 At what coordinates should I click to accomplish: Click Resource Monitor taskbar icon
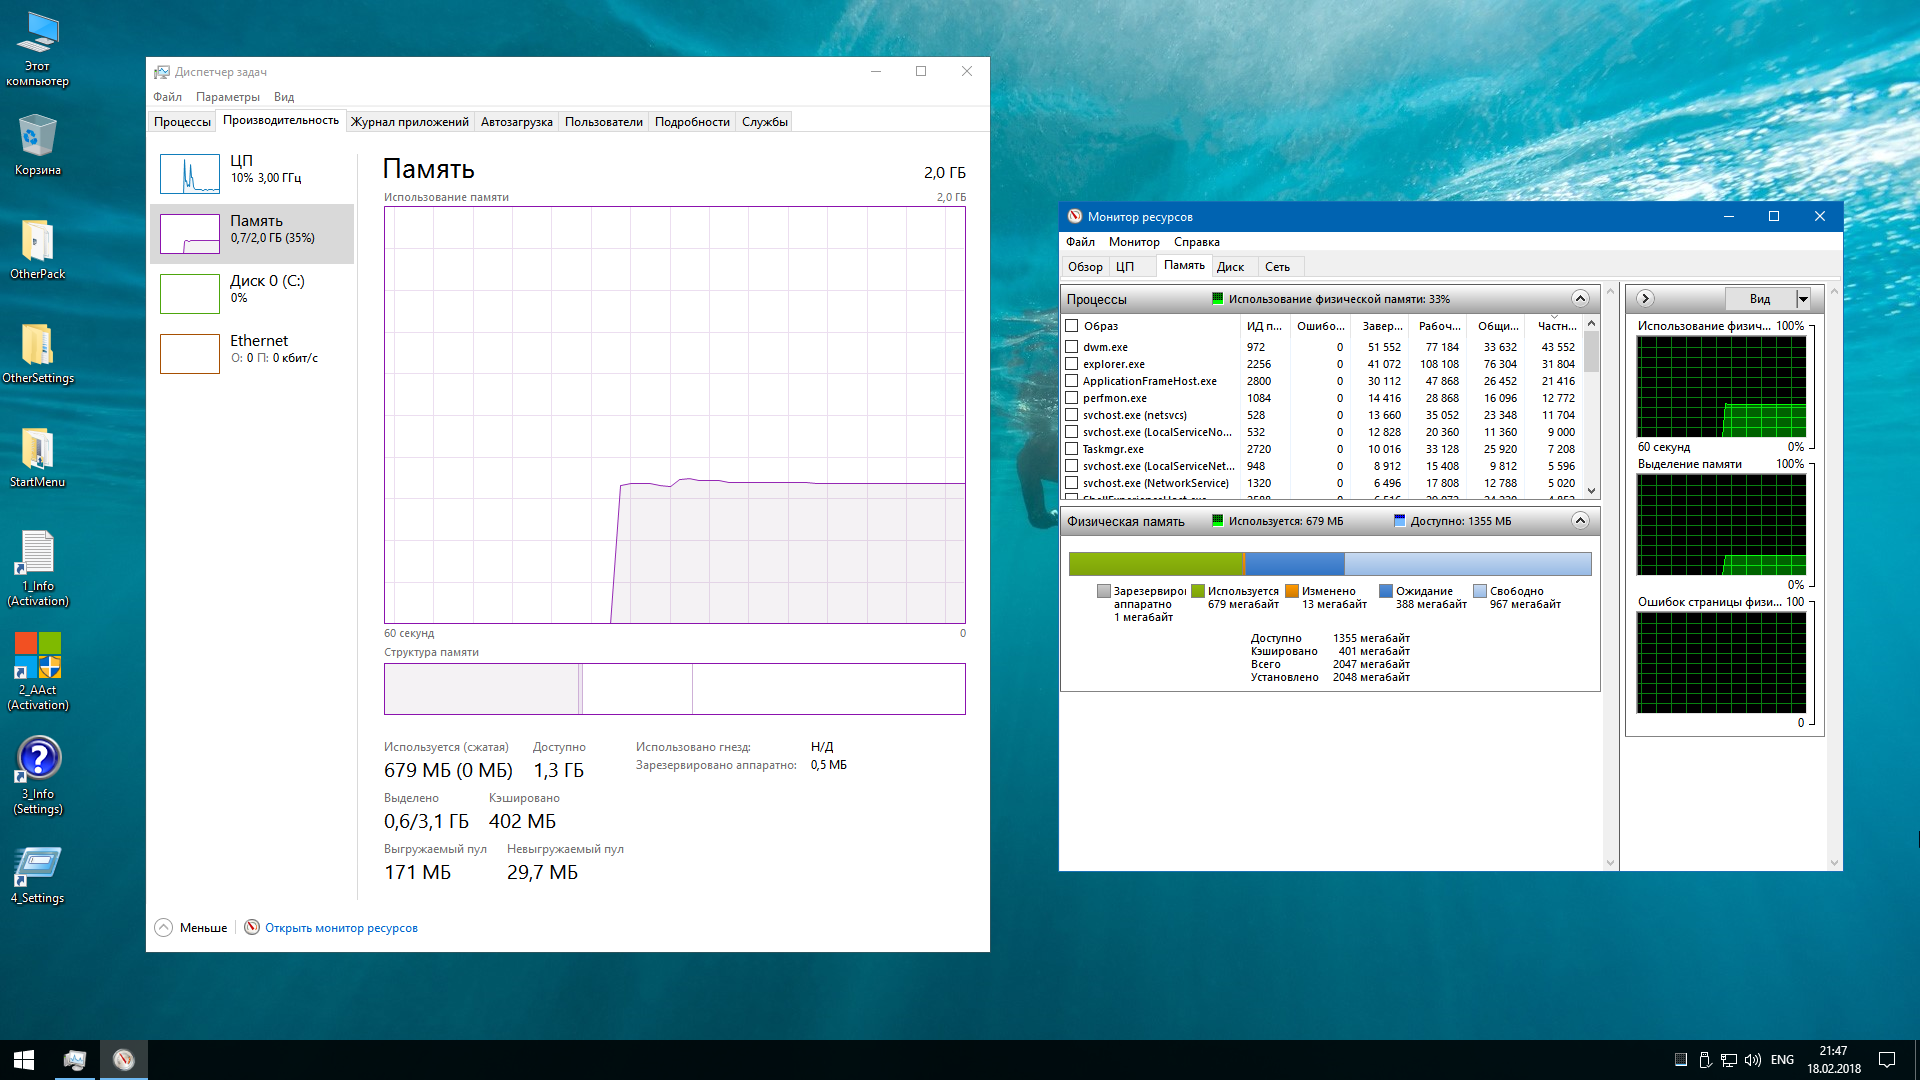(124, 1059)
